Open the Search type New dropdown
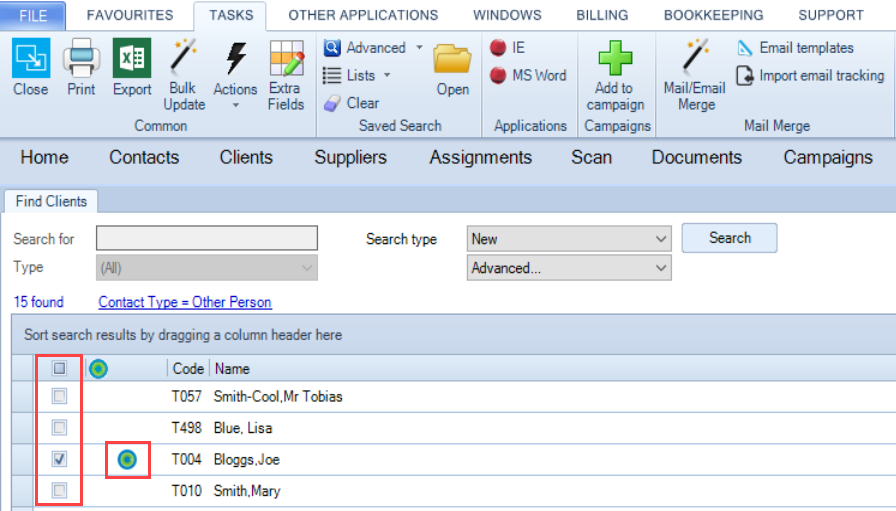The image size is (896, 511). click(x=569, y=238)
